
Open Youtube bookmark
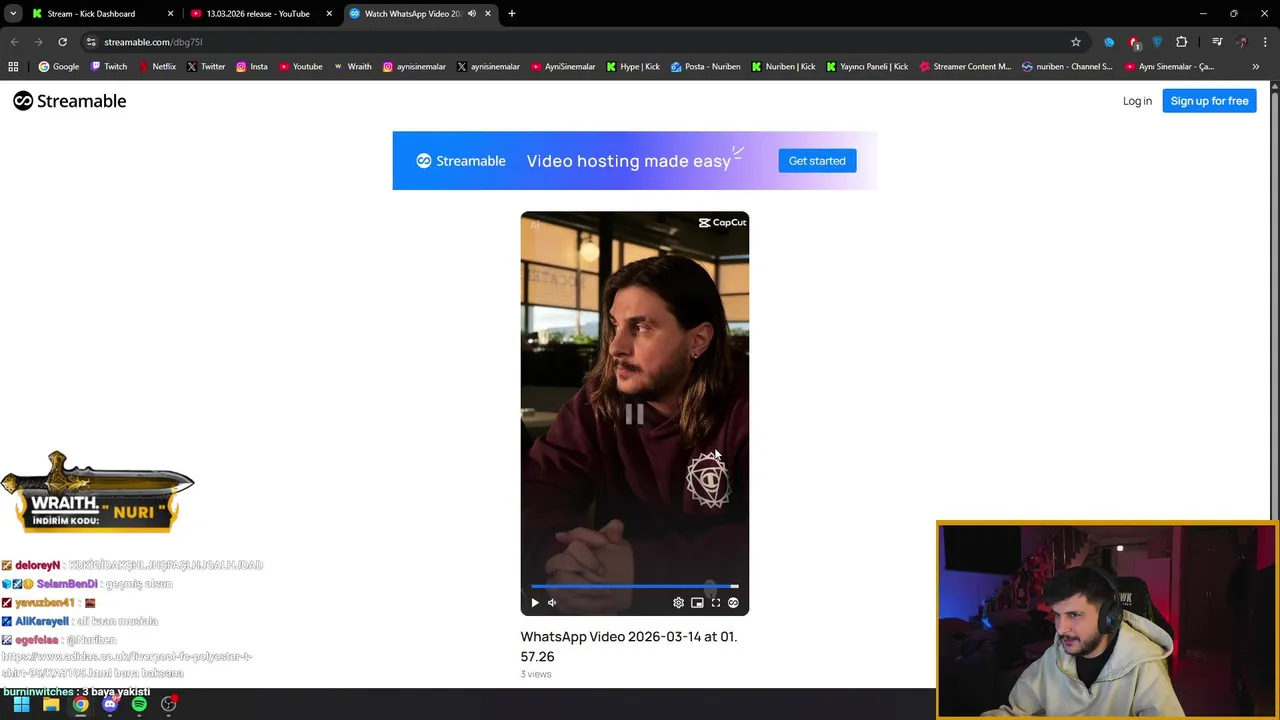(x=301, y=67)
